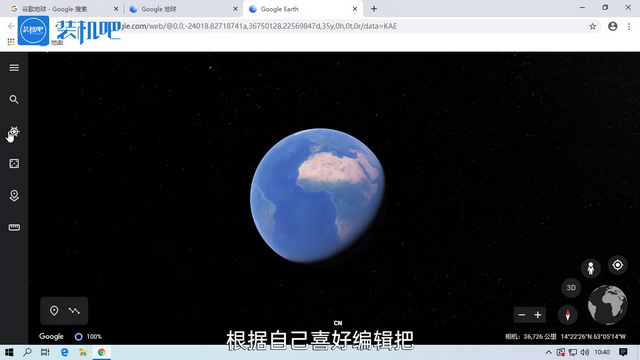Fly to my location target icon
Screen dimensions: 640x360
coord(618,265)
